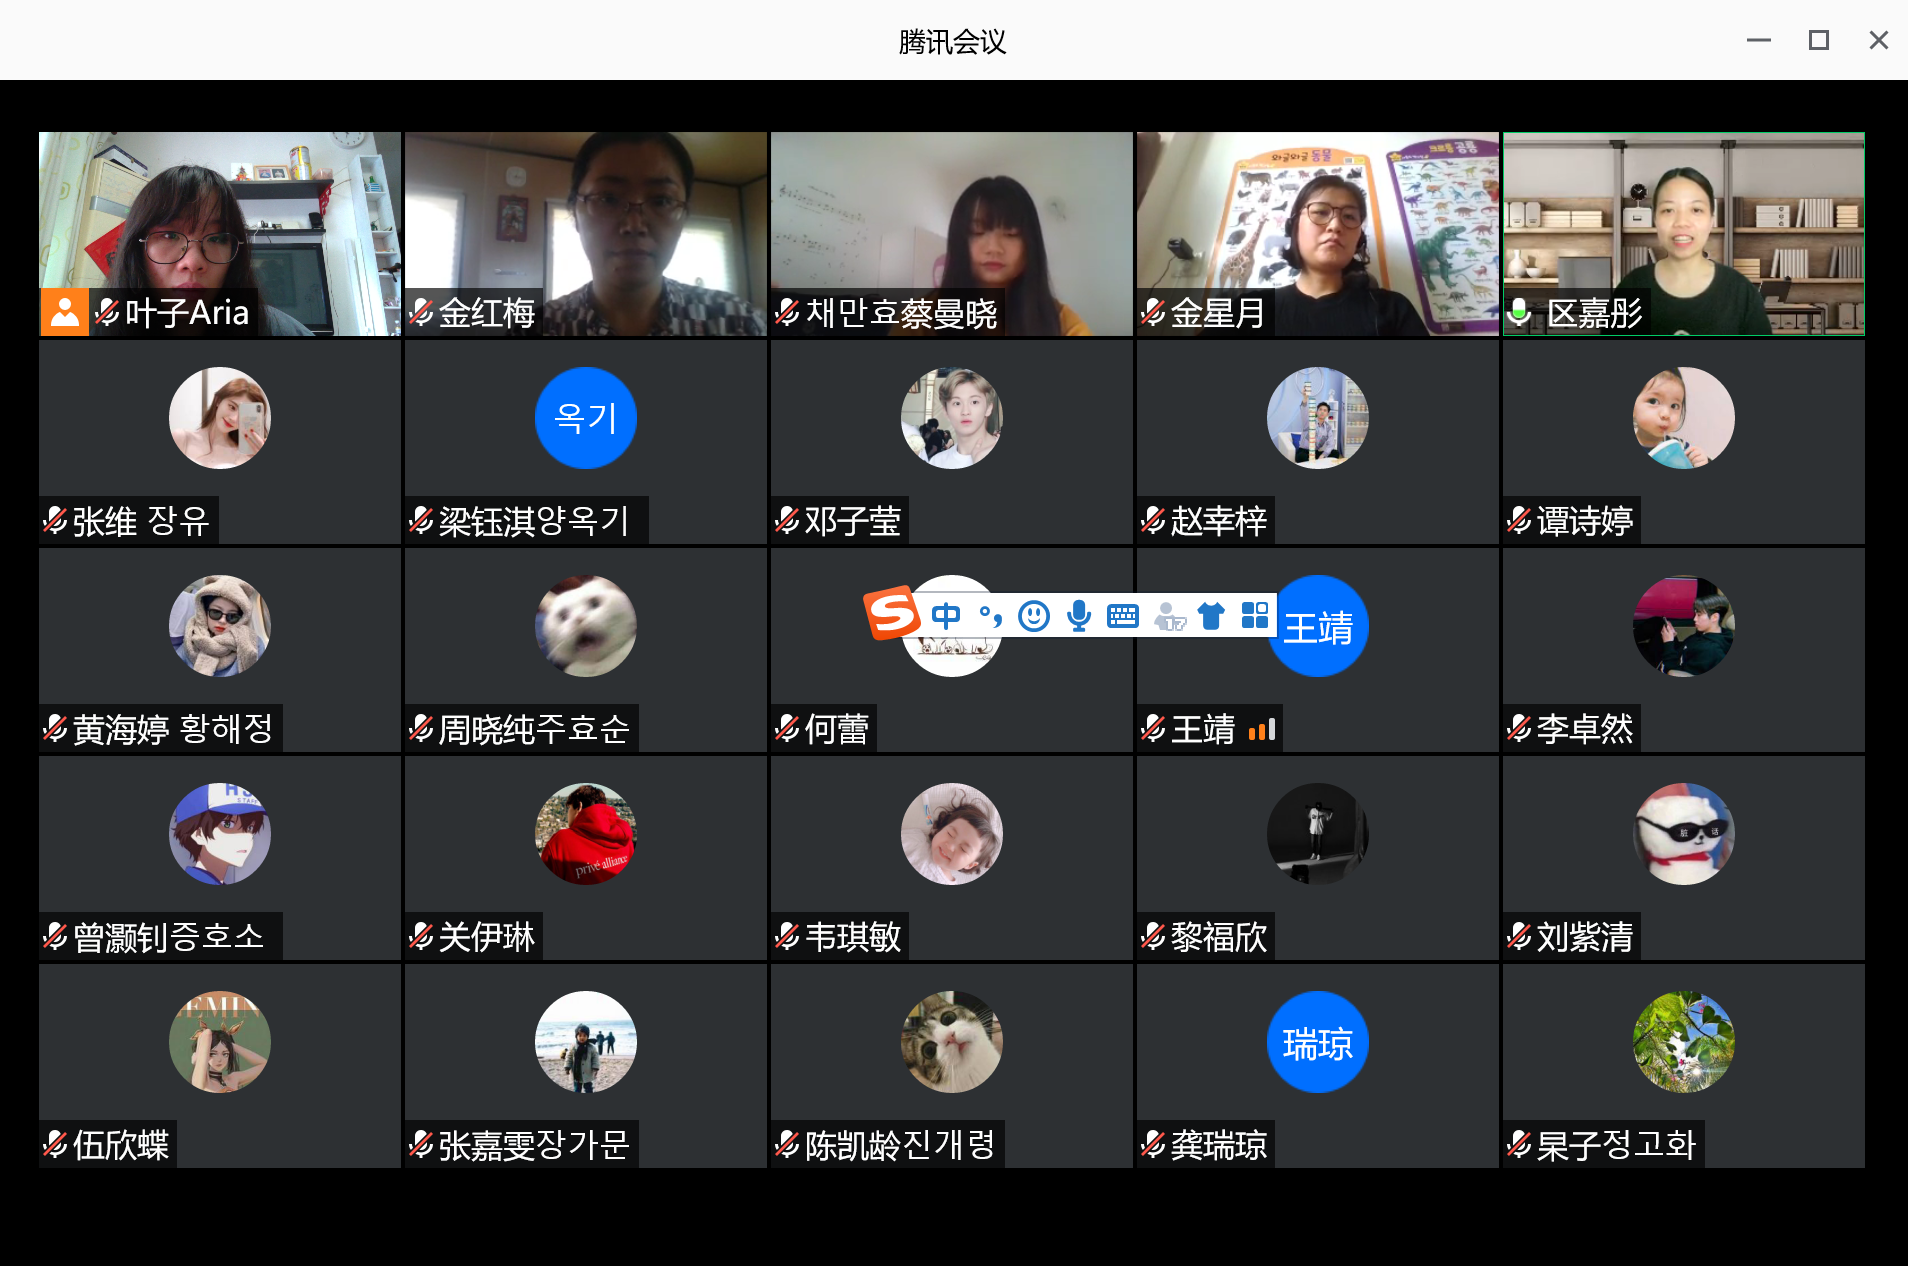Screen dimensions: 1908x1266
Task: Click the name label 周晓纯주효순
Action: pos(534,729)
